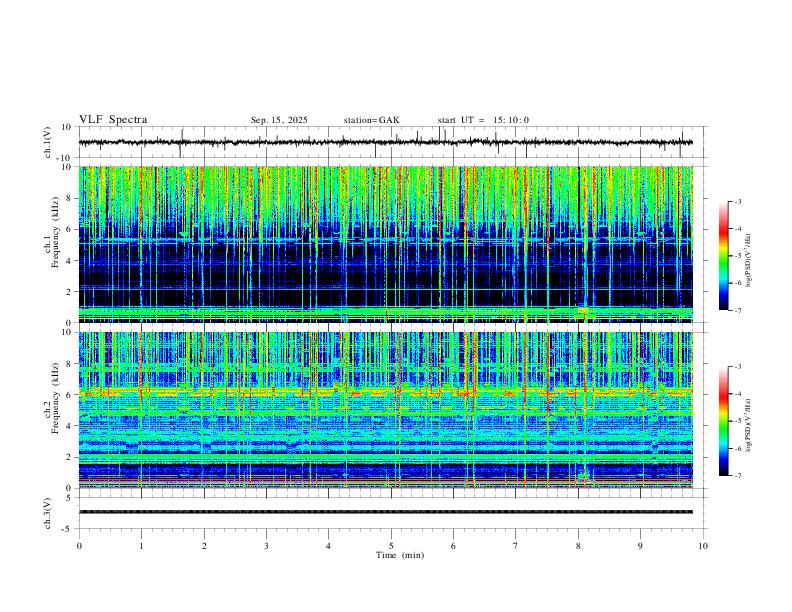Click the "8" kHz tick on ch.2 frequency axis
Image resolution: width=792 pixels, height=612 pixels.
point(70,364)
